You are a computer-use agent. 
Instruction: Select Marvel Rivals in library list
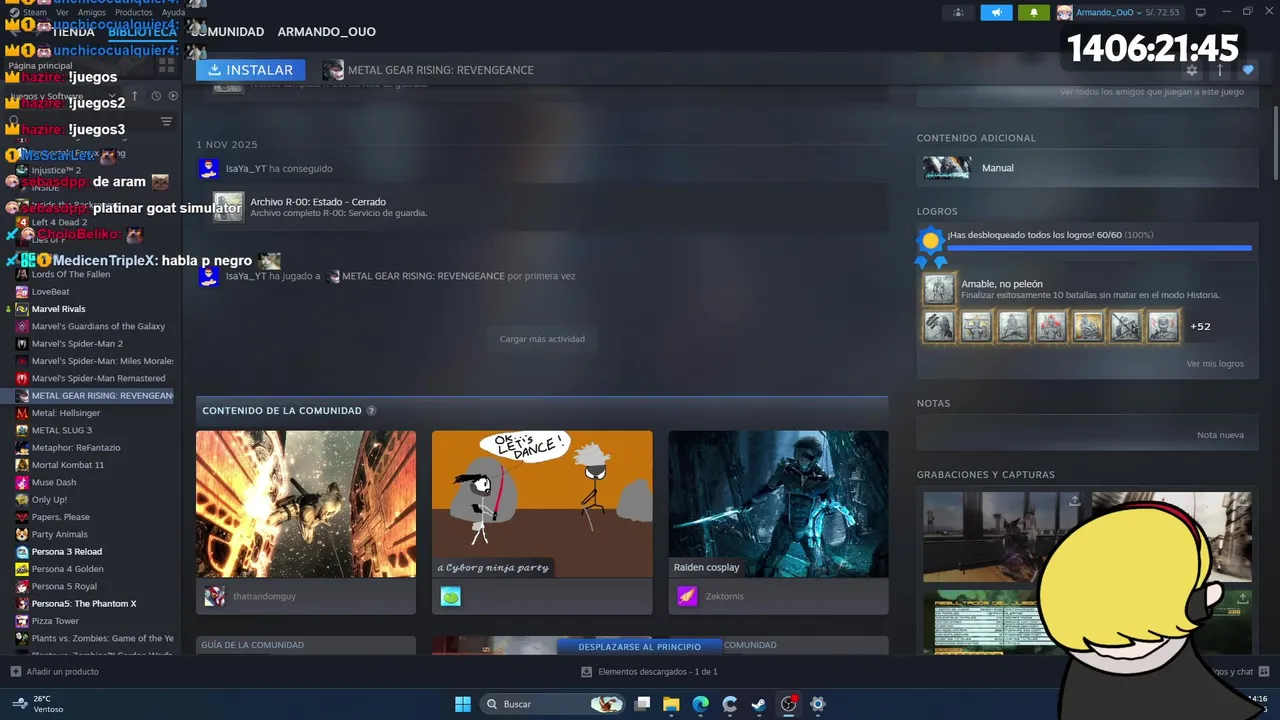[x=59, y=309]
